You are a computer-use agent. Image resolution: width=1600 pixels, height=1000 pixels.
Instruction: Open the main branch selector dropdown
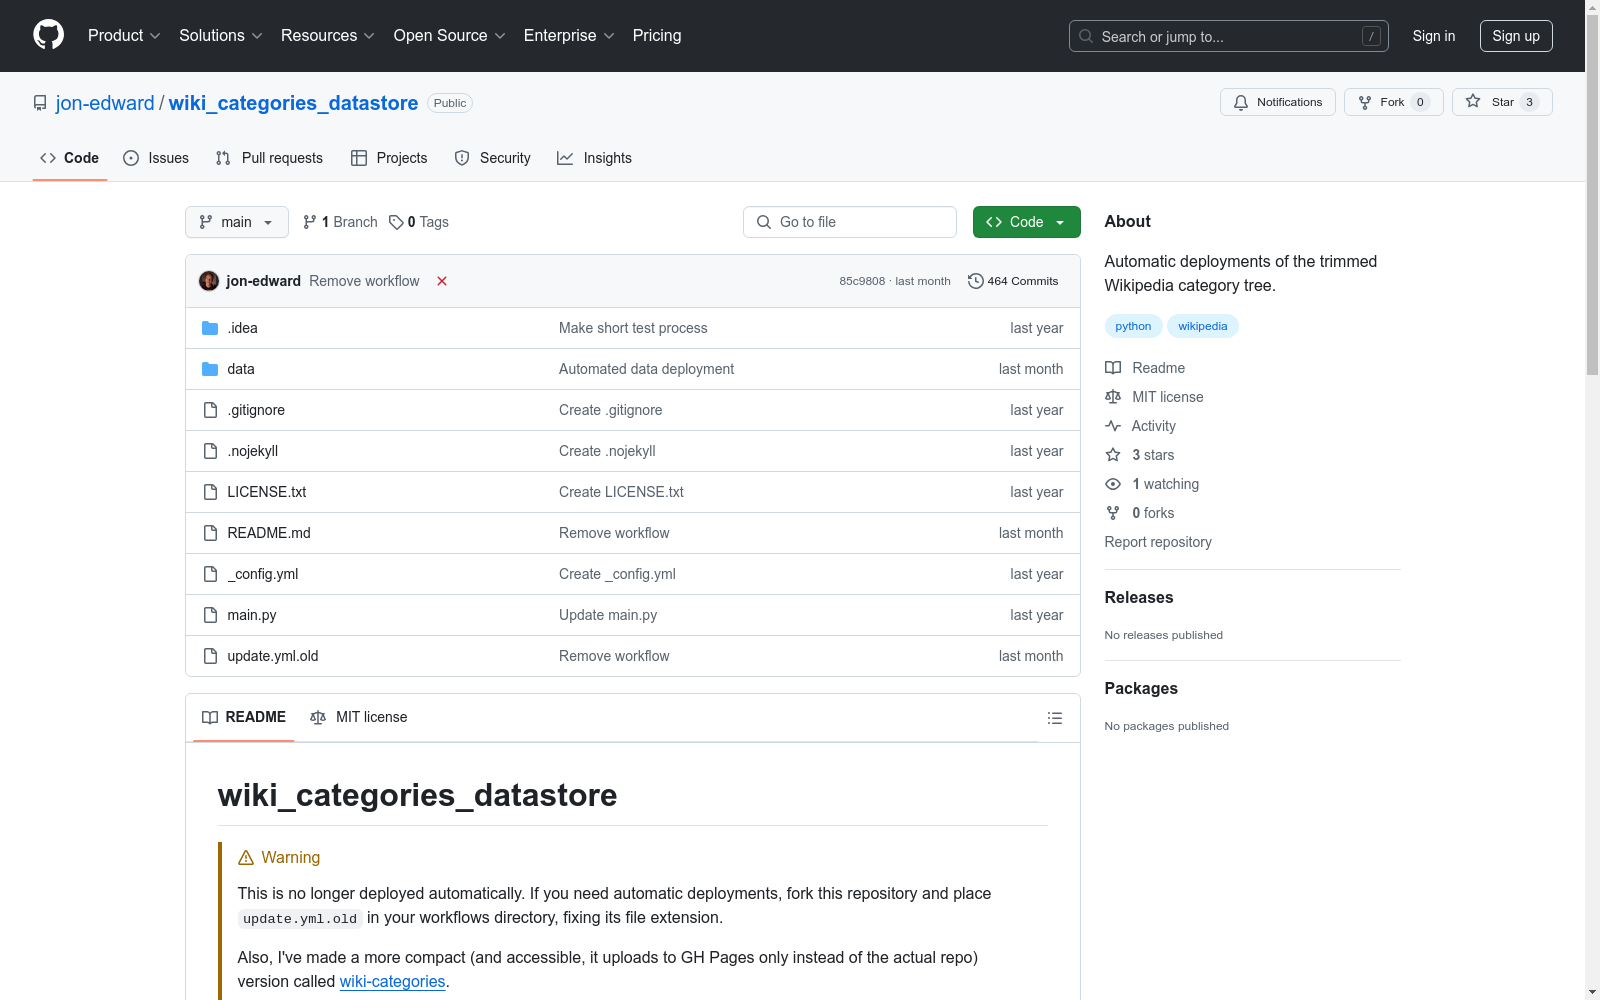click(237, 222)
